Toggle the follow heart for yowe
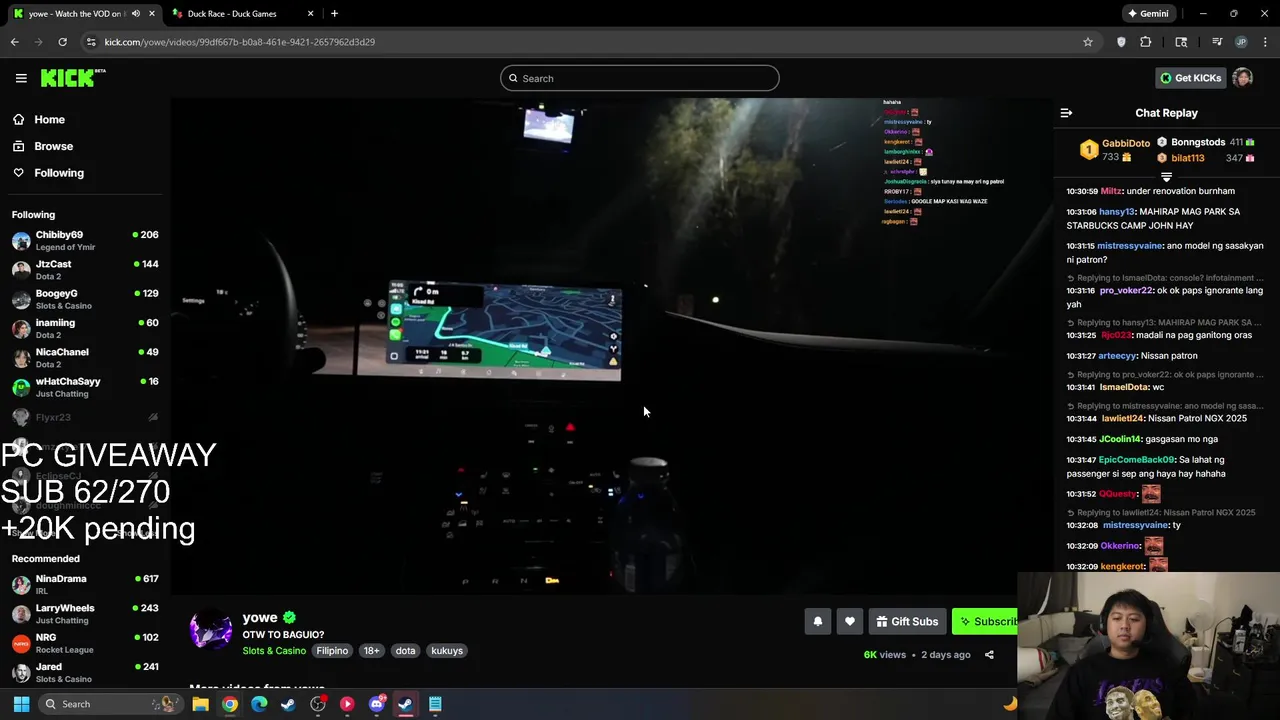Image resolution: width=1280 pixels, height=720 pixels. pos(850,621)
